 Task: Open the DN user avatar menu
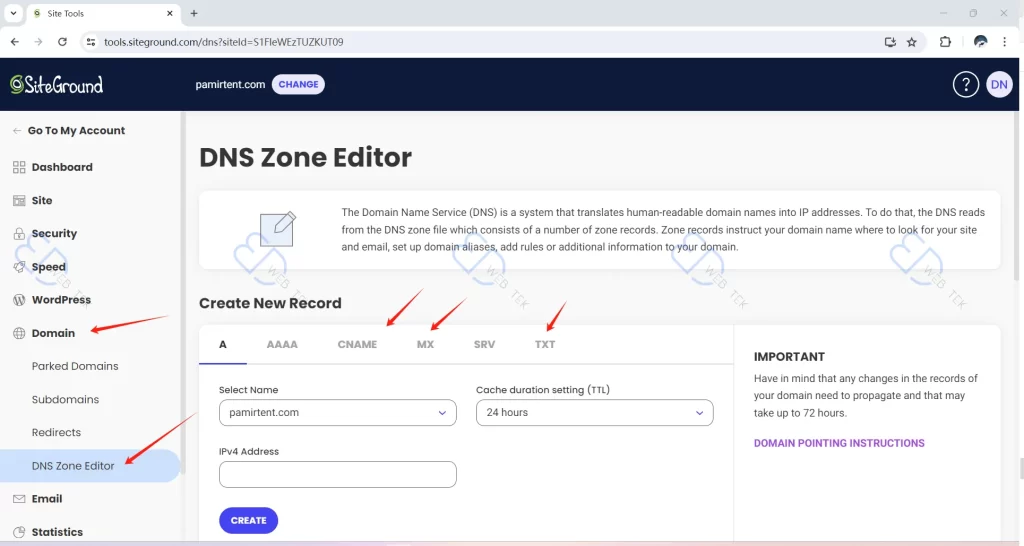(999, 84)
